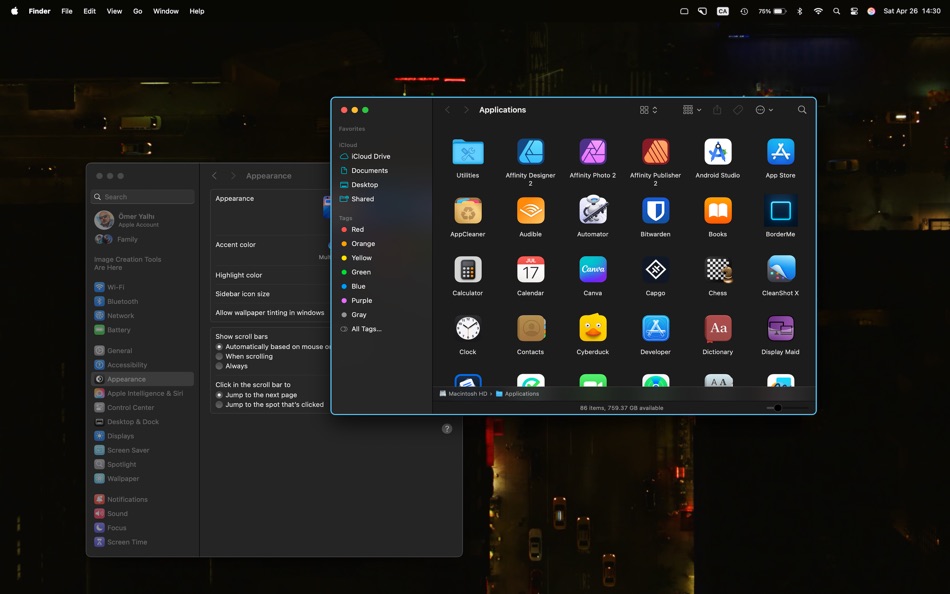Open the icon view switcher dropdown

point(648,110)
